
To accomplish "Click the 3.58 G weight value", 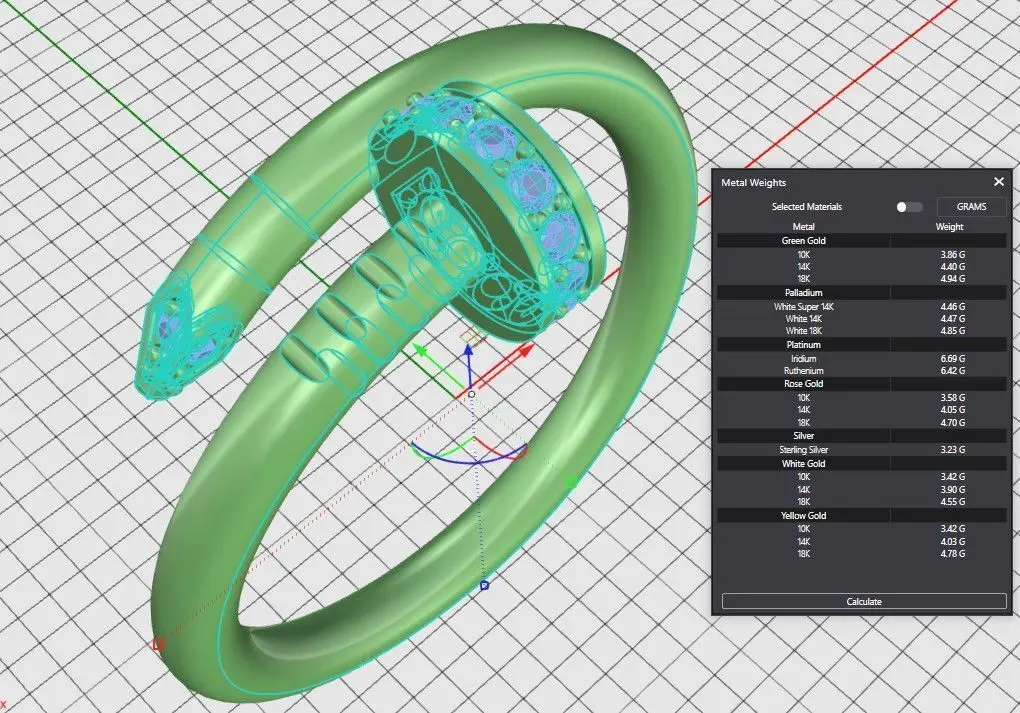I will (x=952, y=397).
